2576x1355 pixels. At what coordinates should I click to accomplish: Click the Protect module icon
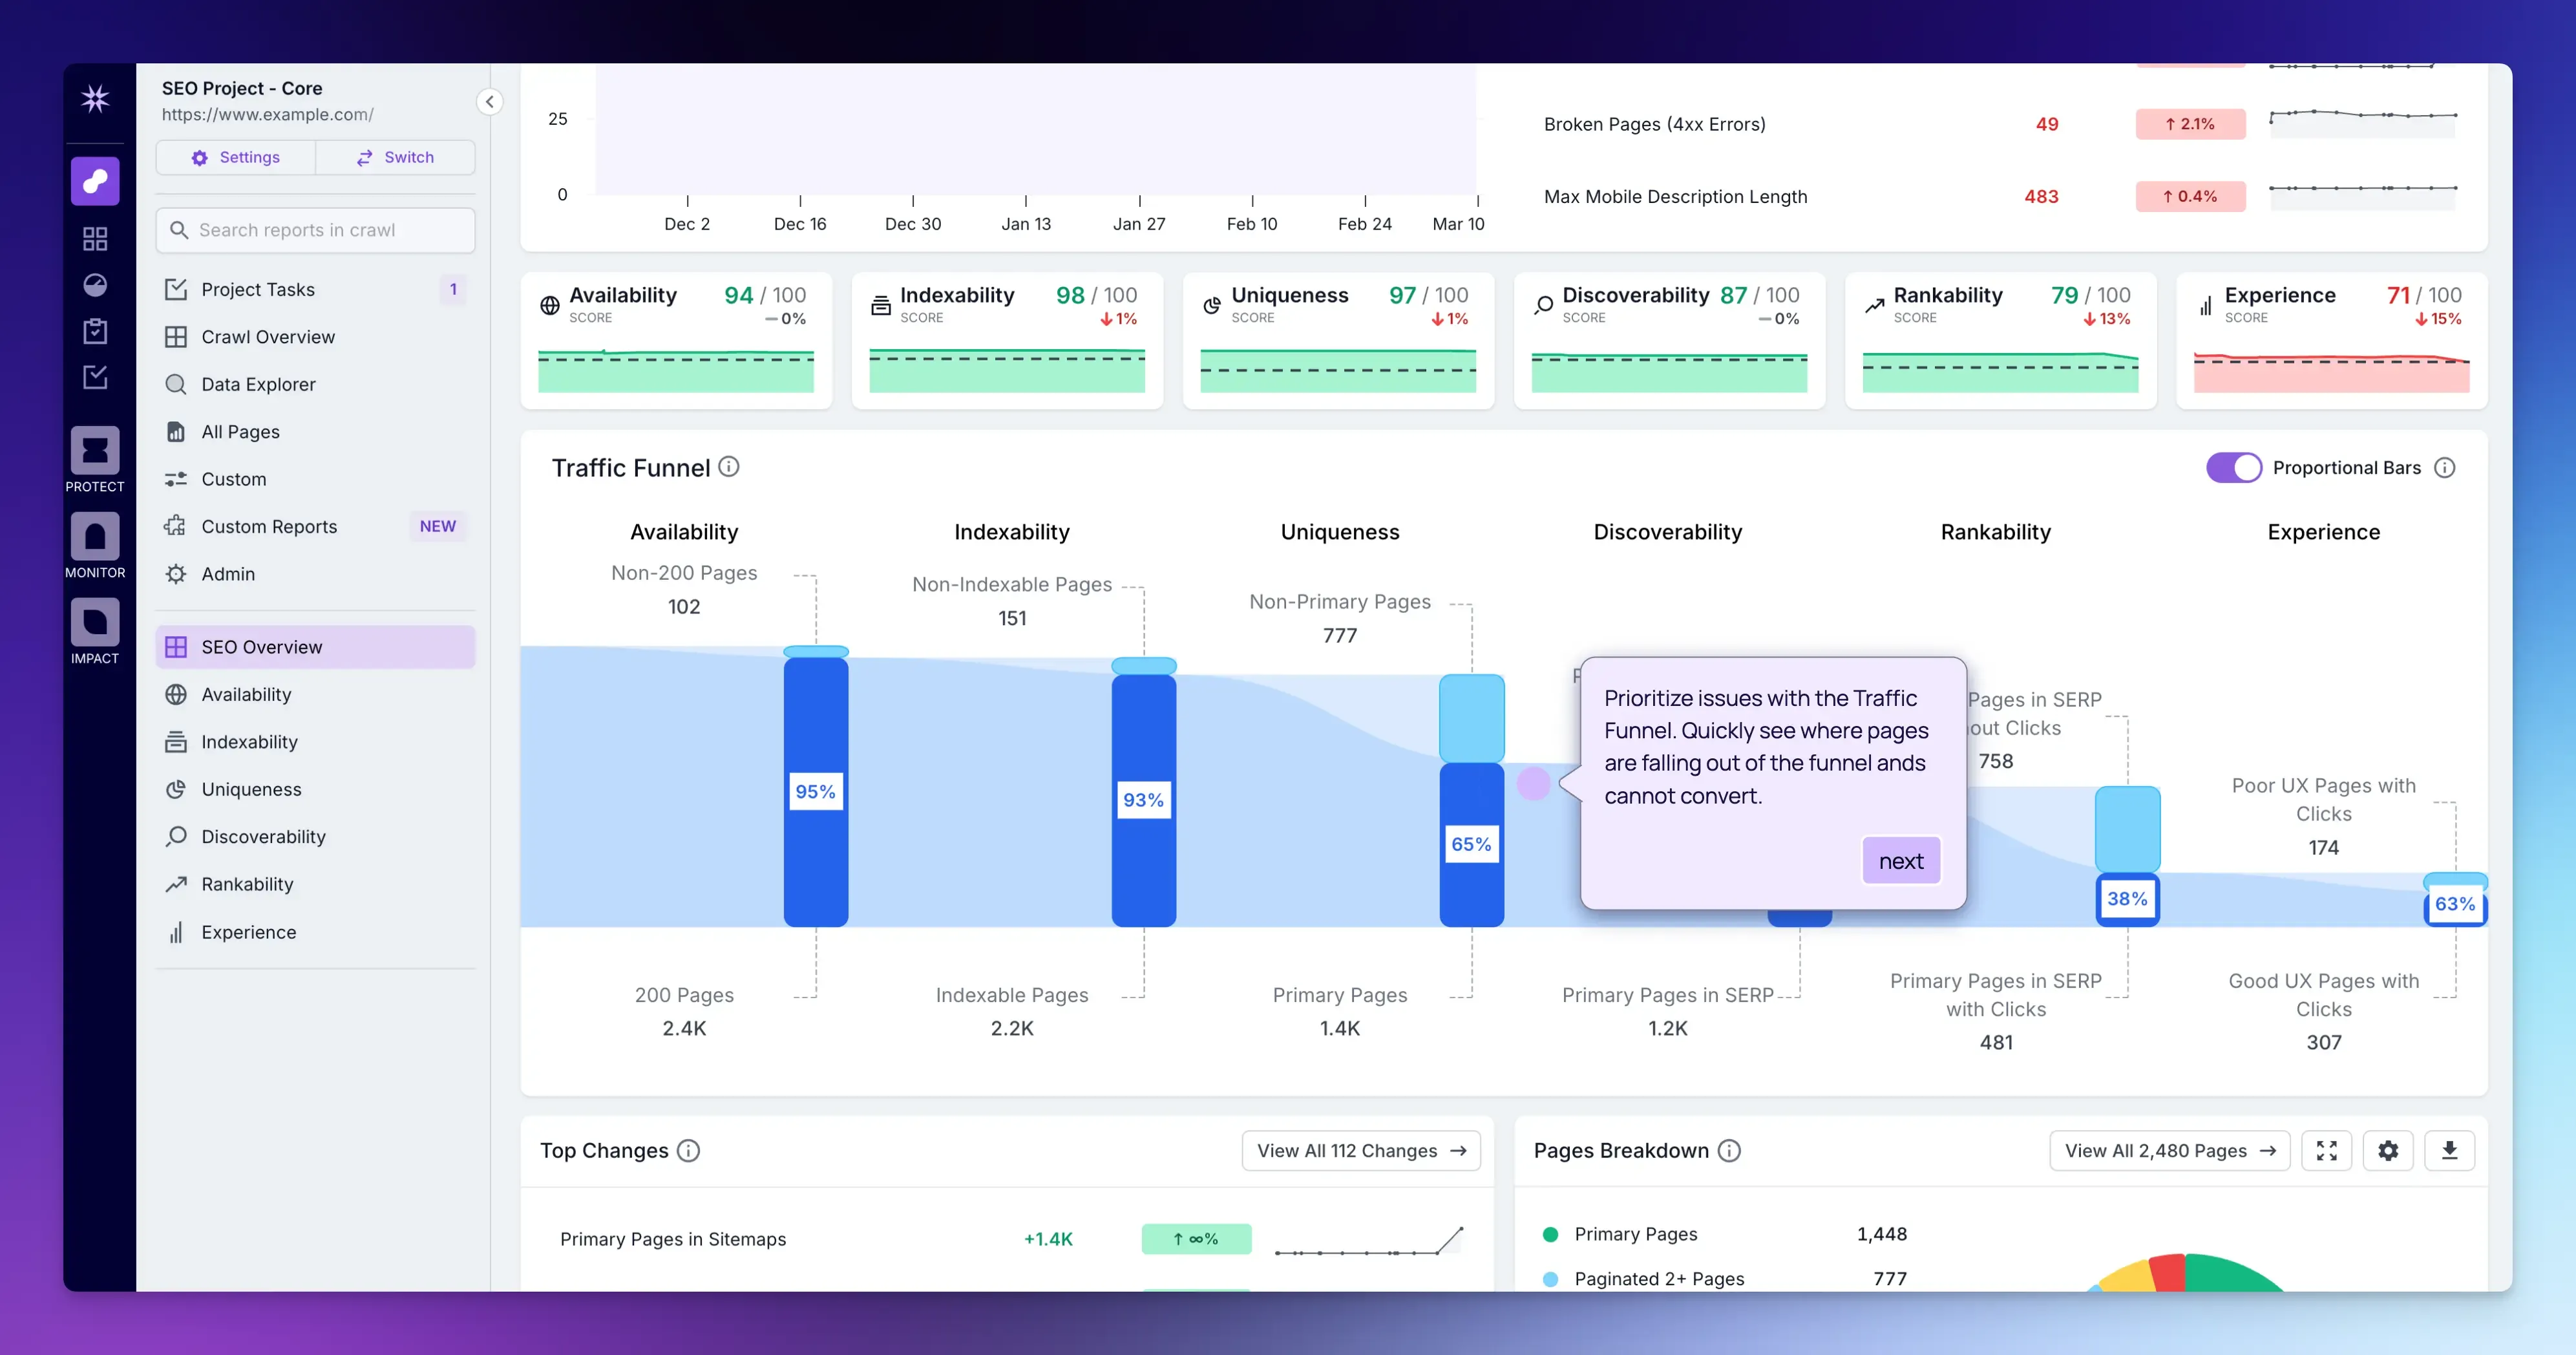tap(95, 452)
